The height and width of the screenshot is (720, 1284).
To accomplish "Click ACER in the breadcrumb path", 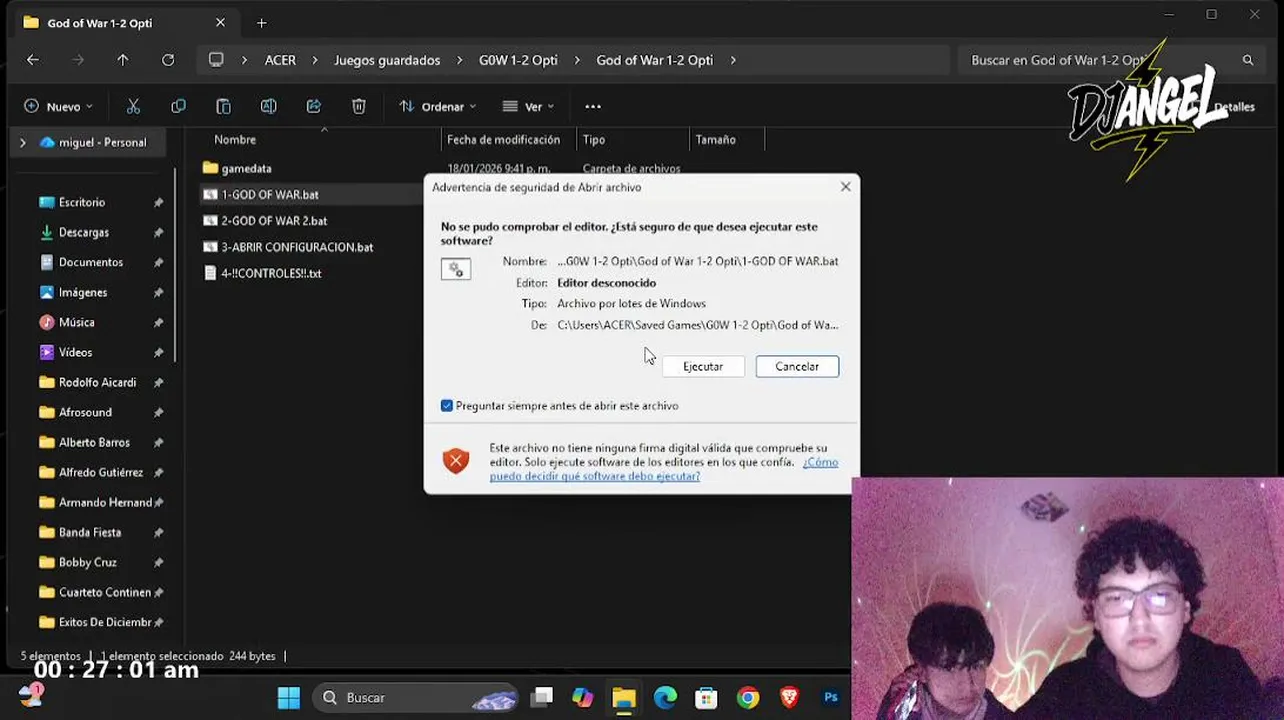I will point(280,60).
